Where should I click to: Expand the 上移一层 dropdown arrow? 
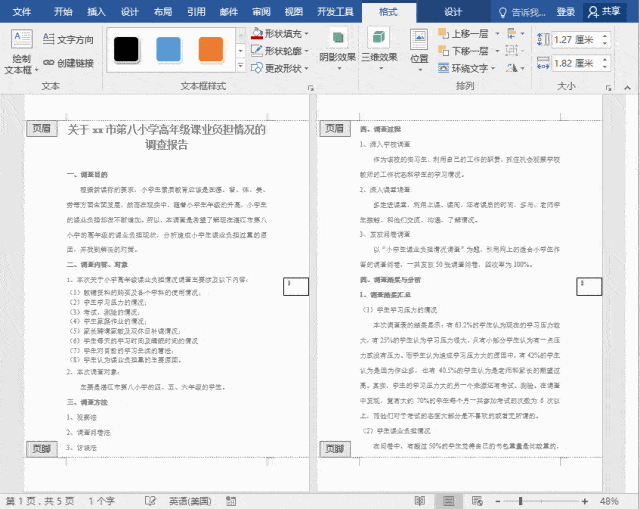tap(497, 33)
